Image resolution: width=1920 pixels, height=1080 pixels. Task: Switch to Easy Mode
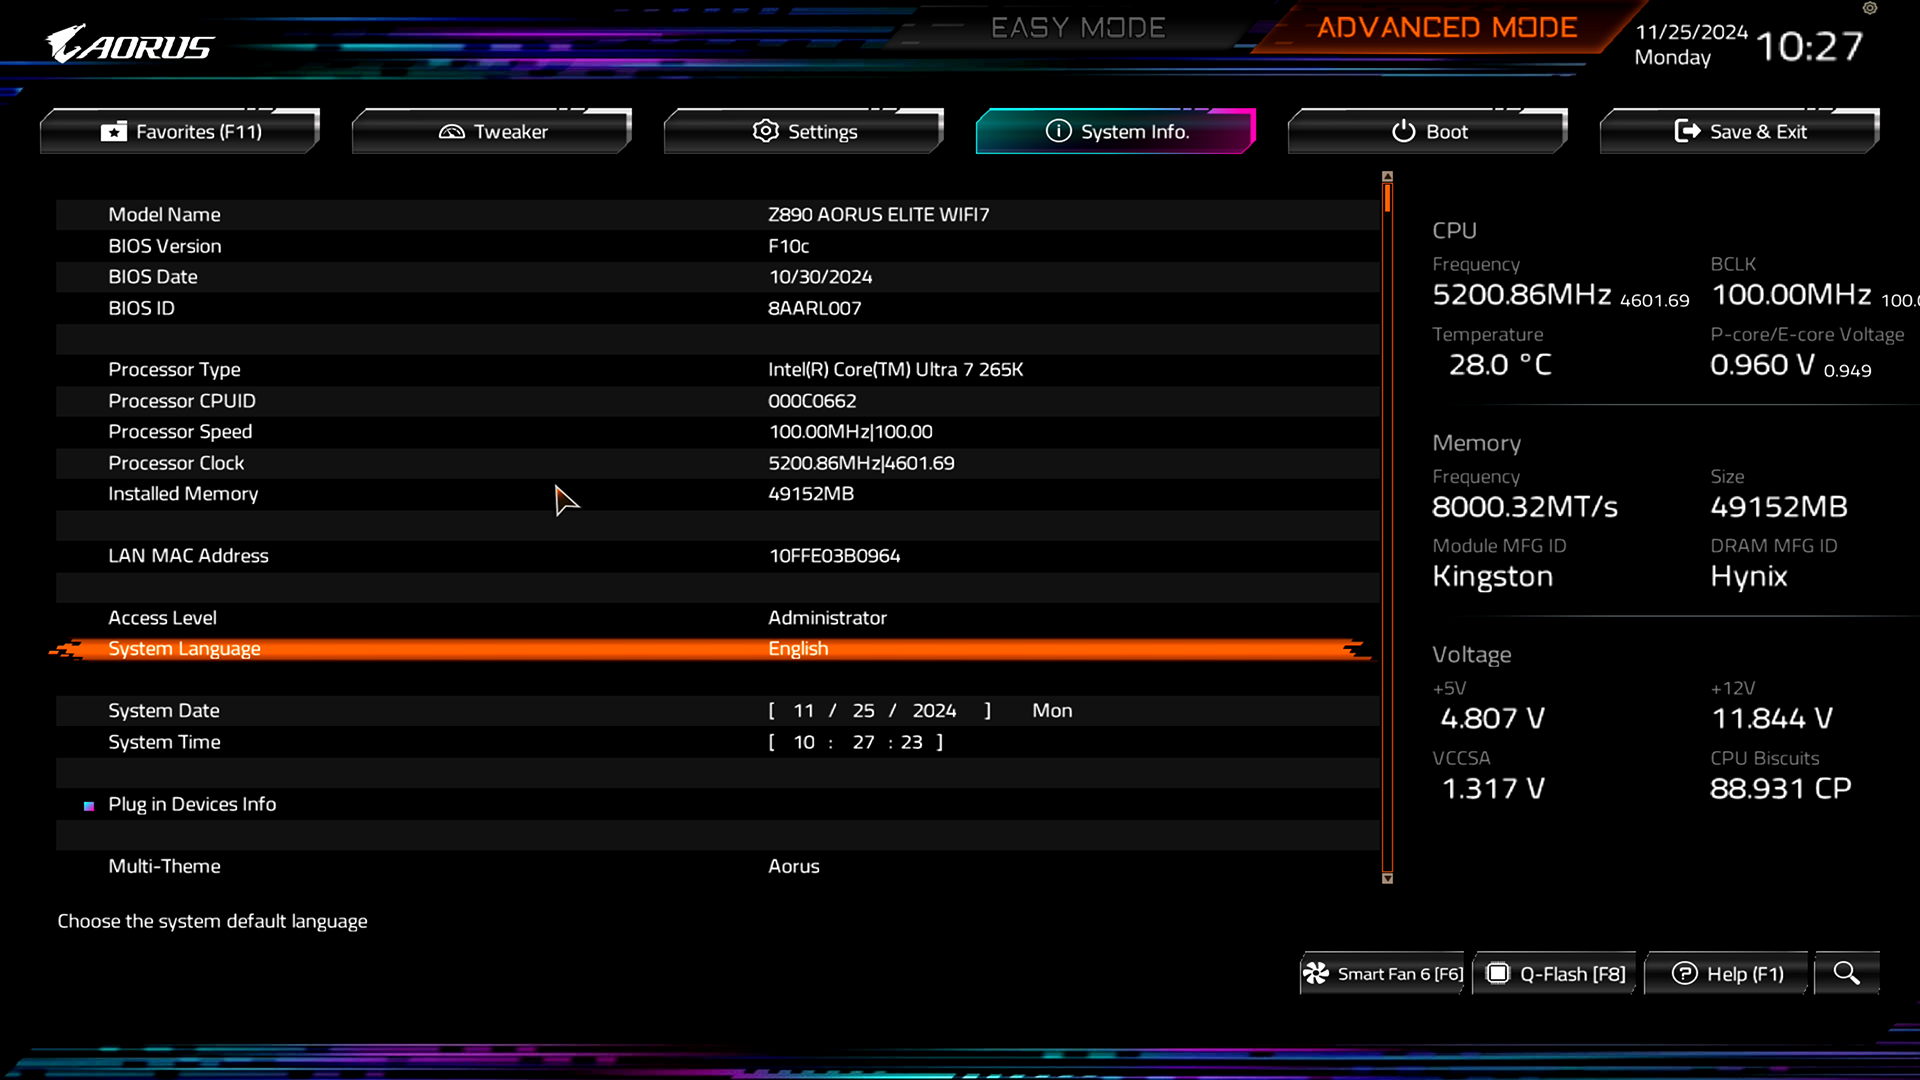click(1077, 28)
